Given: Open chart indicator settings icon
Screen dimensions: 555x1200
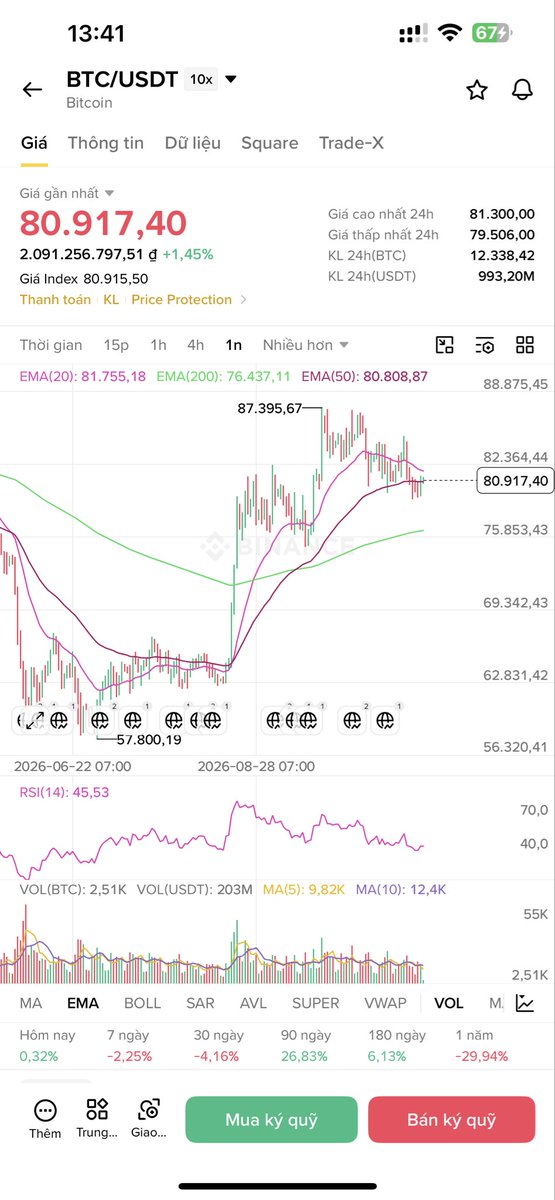Looking at the screenshot, I should pyautogui.click(x=485, y=345).
